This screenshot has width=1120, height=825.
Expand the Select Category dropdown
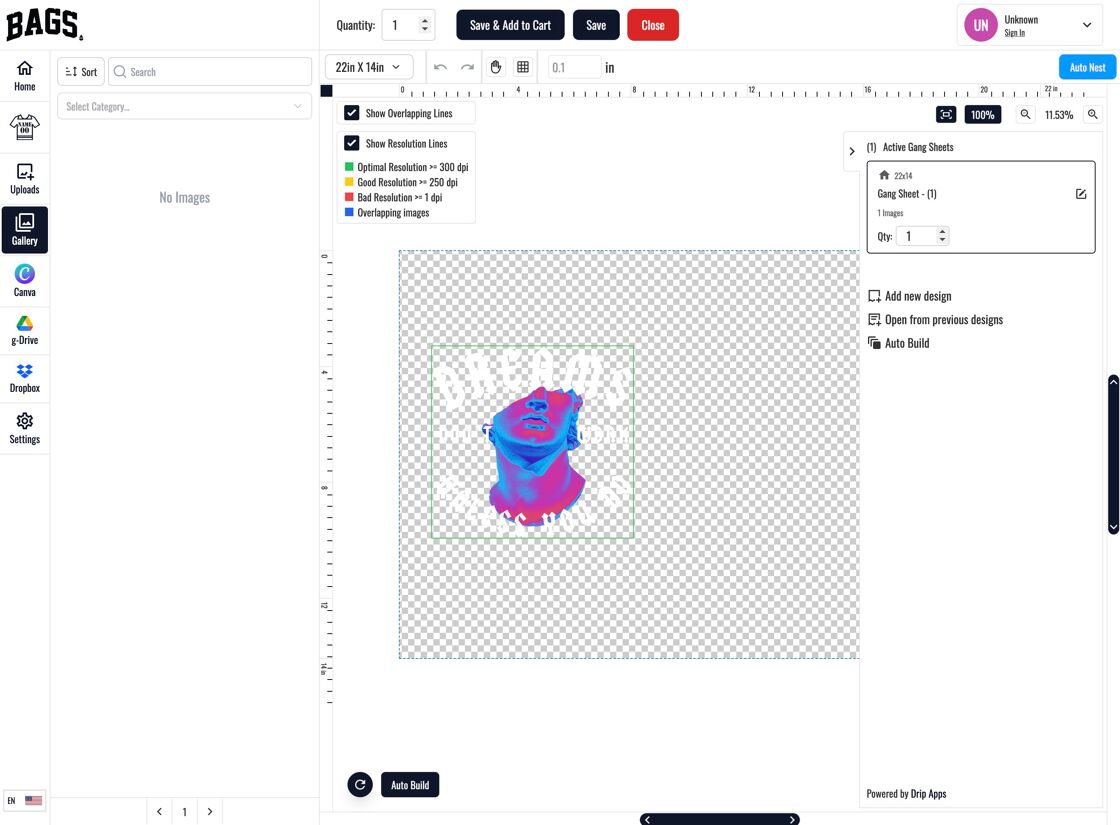coord(184,106)
